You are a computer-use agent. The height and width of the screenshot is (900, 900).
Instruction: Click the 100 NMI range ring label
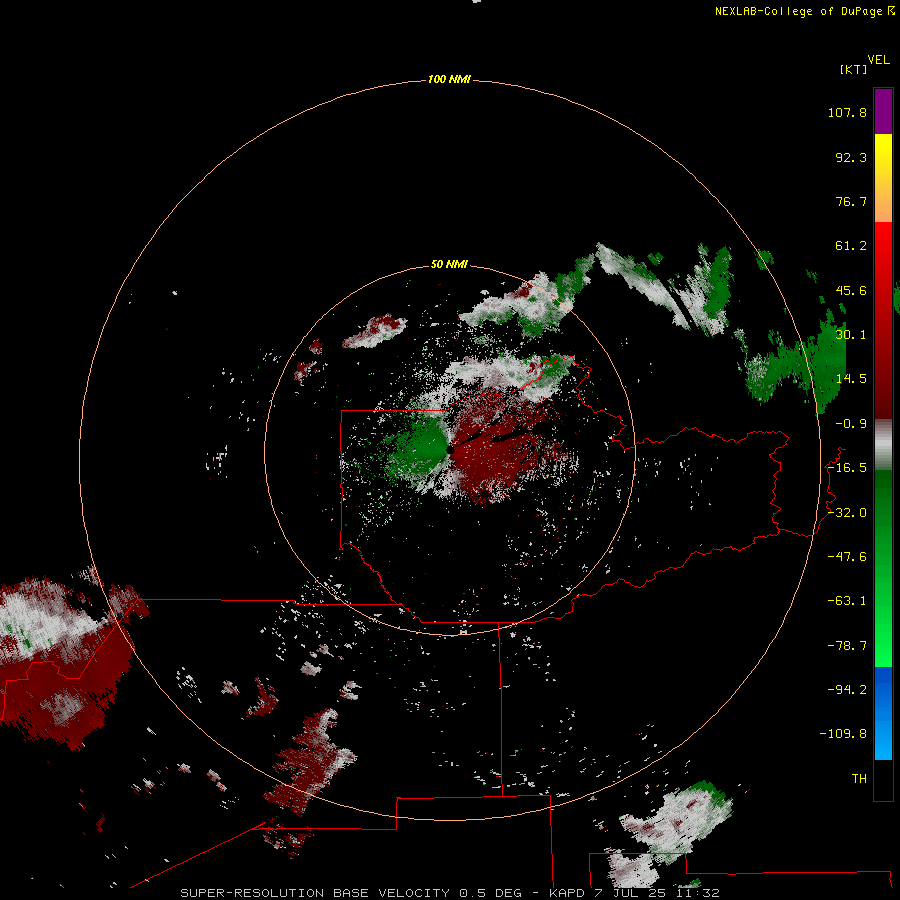449,79
